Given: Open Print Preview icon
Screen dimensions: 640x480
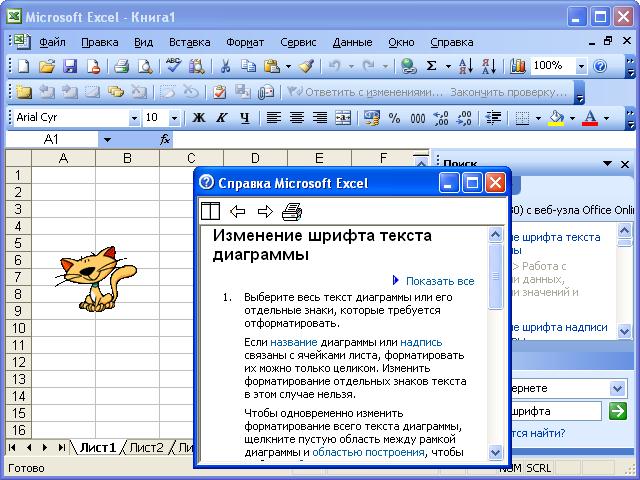Looking at the screenshot, I should coord(145,66).
